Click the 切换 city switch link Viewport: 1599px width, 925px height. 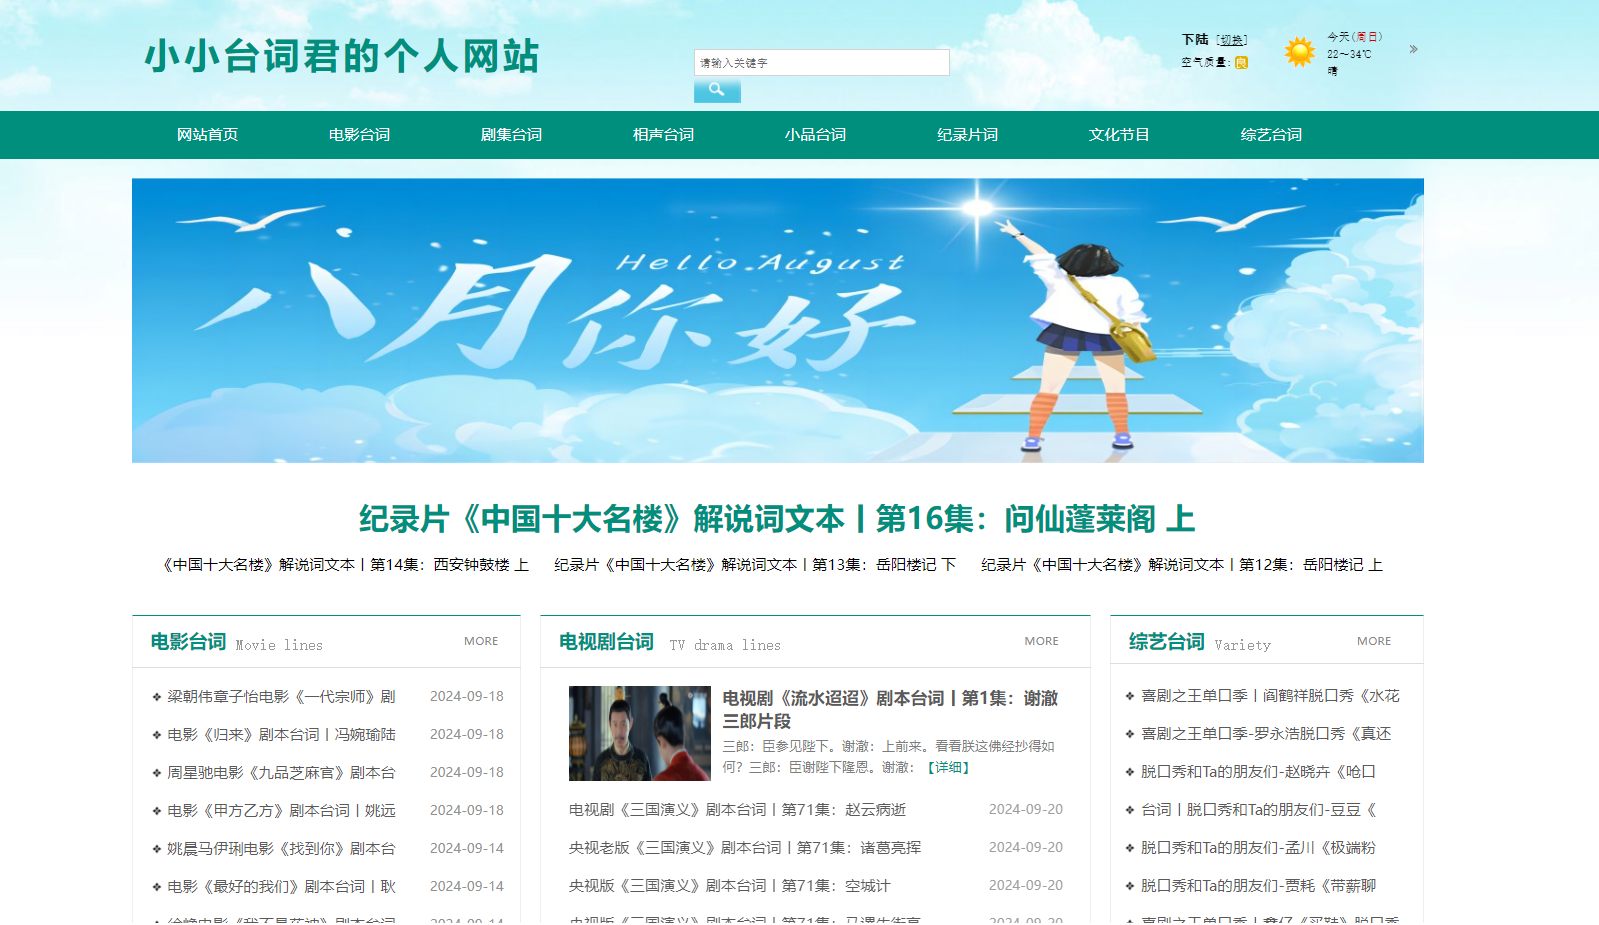(x=1232, y=40)
